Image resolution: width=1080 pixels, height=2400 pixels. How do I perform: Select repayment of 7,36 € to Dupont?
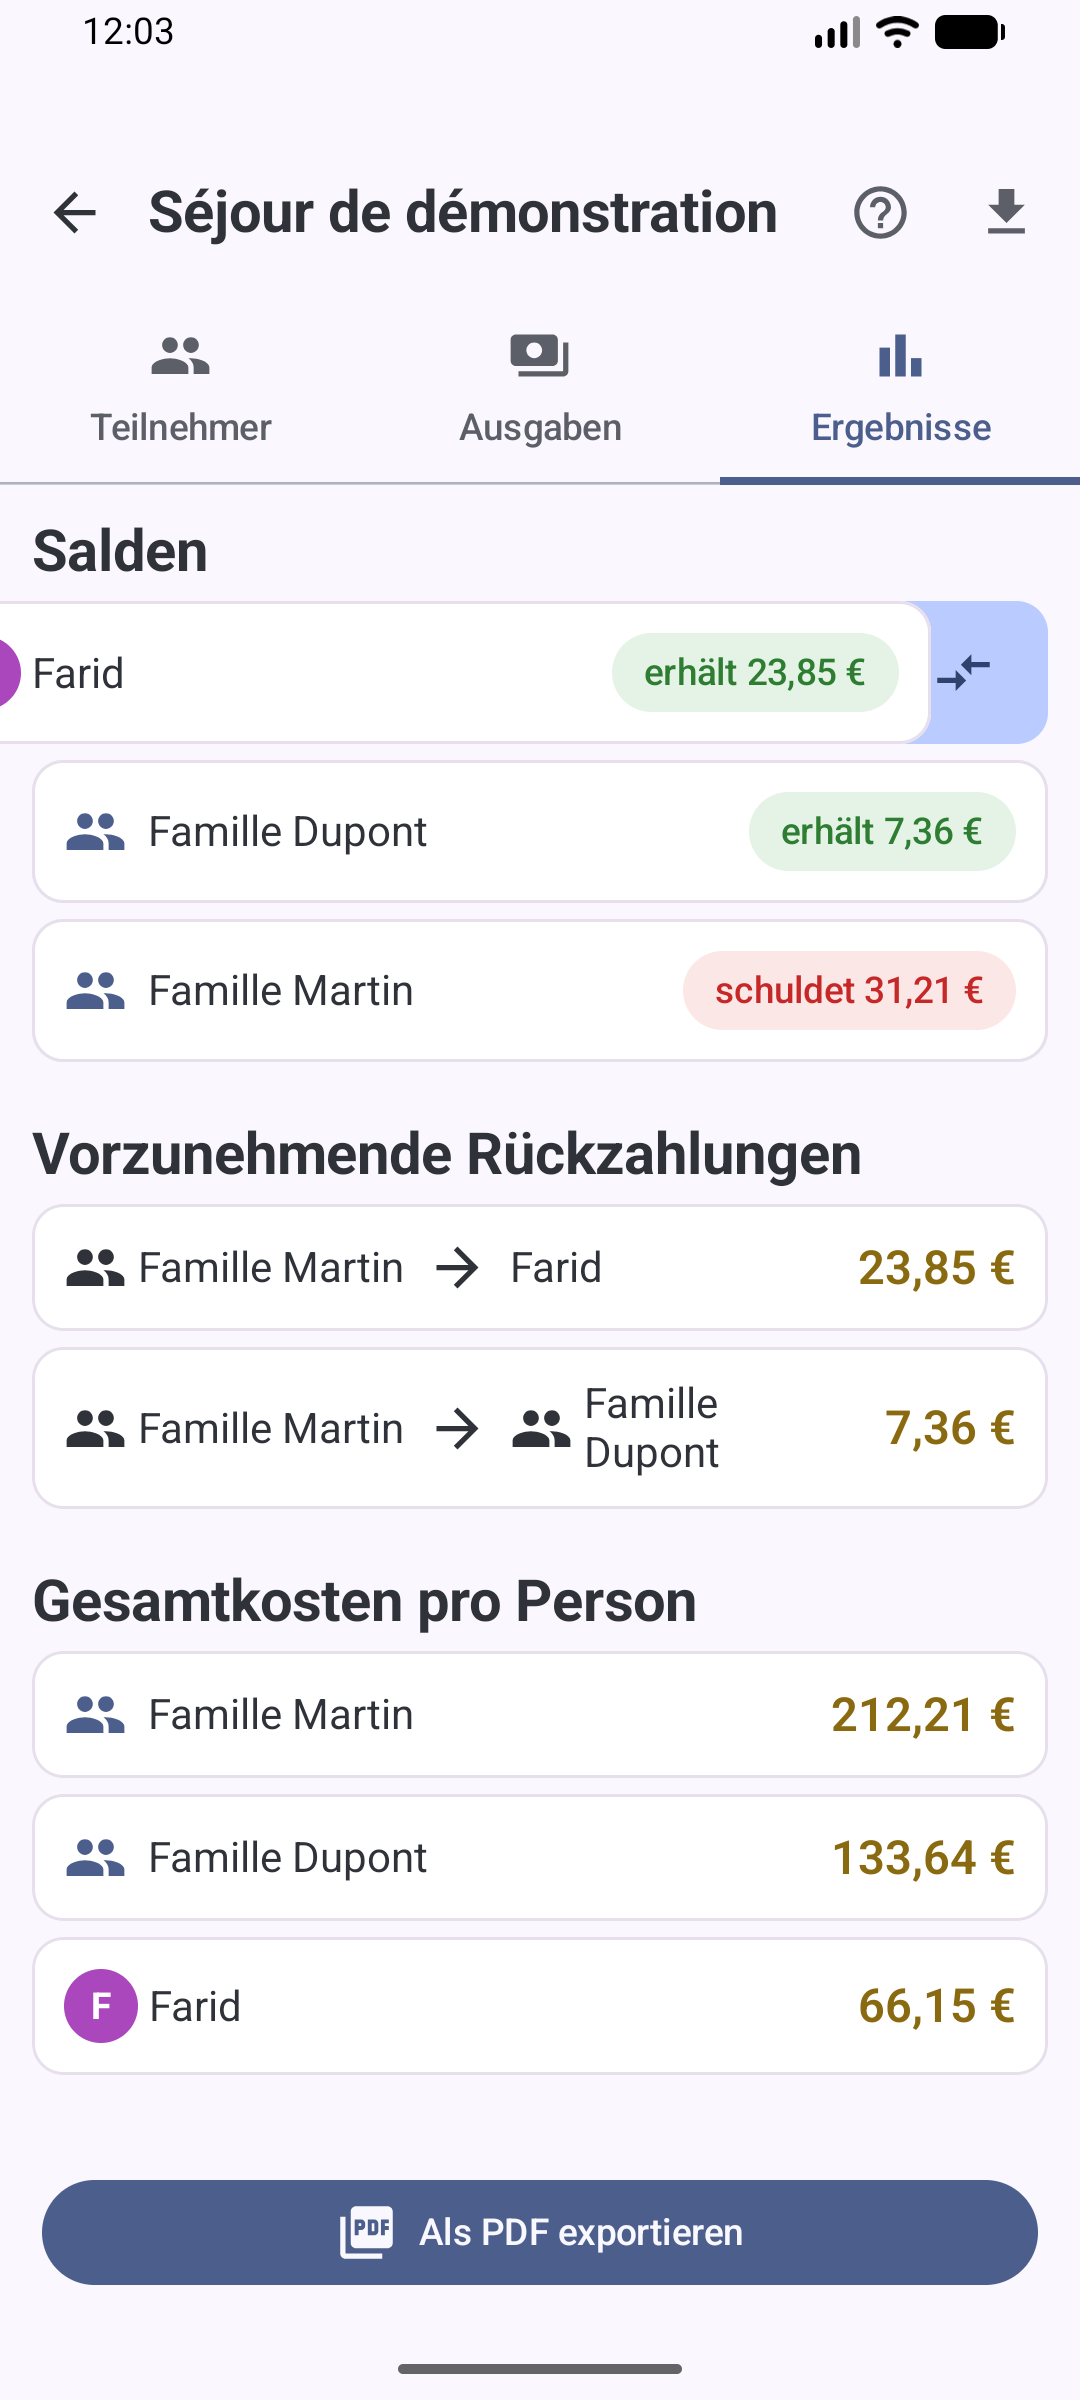[x=540, y=1428]
